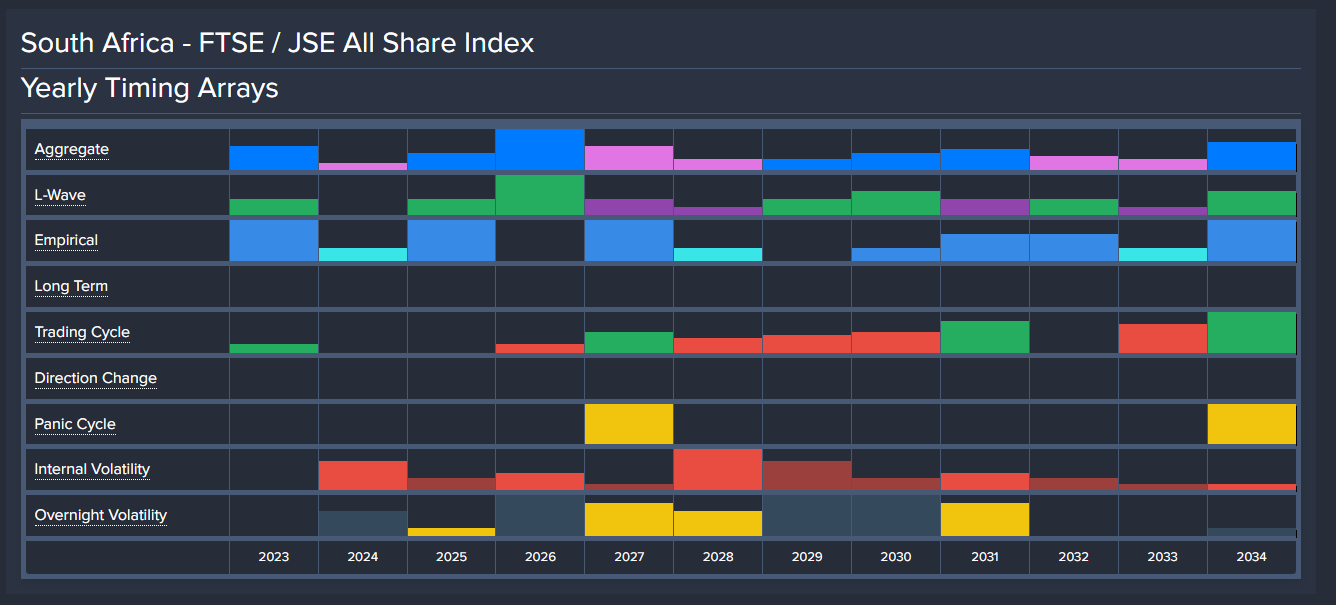1336x605 pixels.
Task: Click the yellow Overnight Volatility bar for 2025
Action: pyautogui.click(x=451, y=532)
